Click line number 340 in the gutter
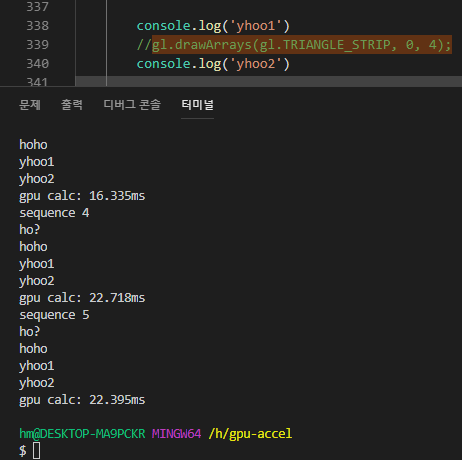 click(x=37, y=64)
